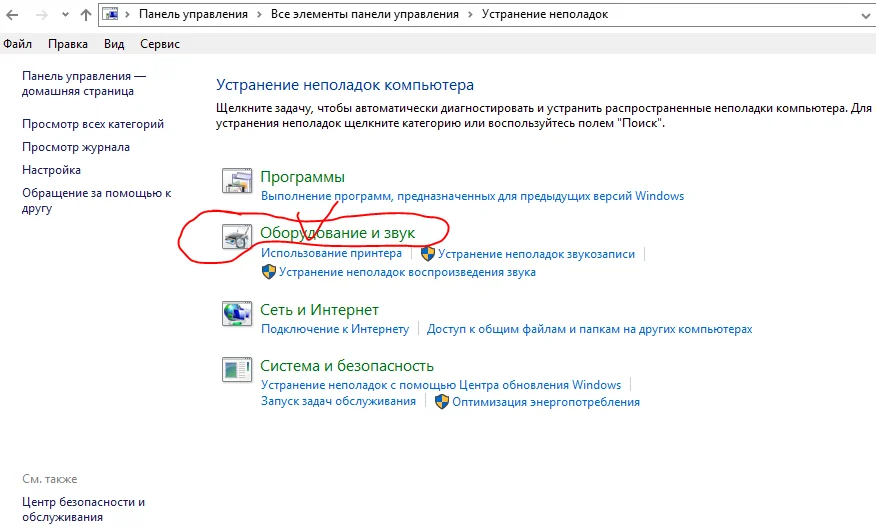Image resolution: width=876 pixels, height=531 pixels.
Task: Open the Файл menu
Action: pyautogui.click(x=17, y=44)
